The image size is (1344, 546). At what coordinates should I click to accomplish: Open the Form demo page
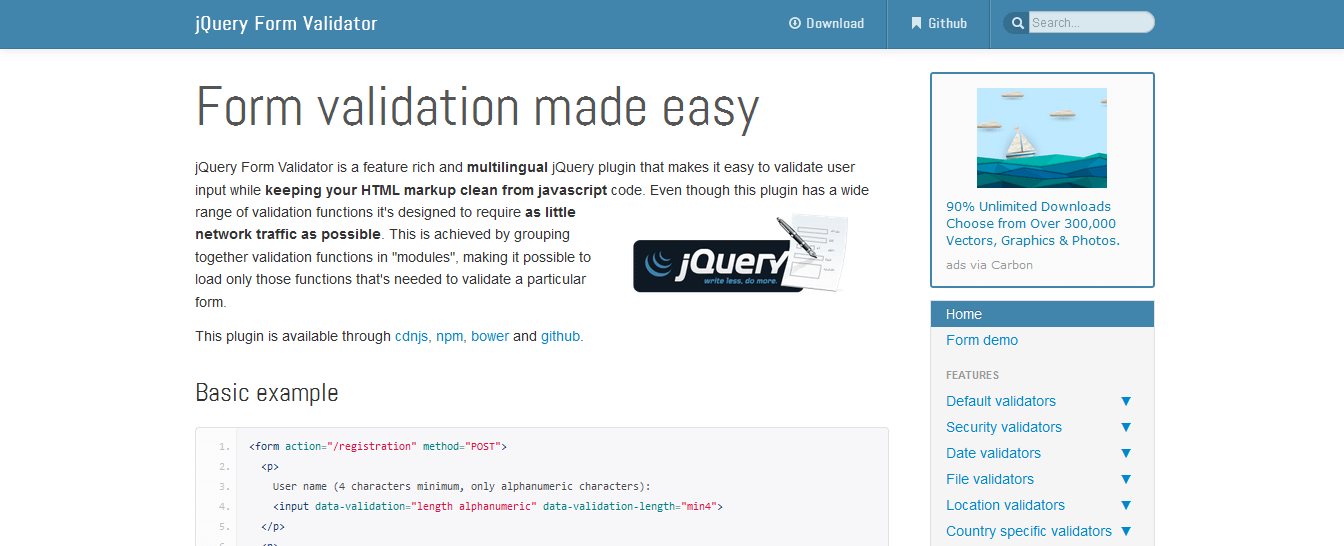click(982, 340)
